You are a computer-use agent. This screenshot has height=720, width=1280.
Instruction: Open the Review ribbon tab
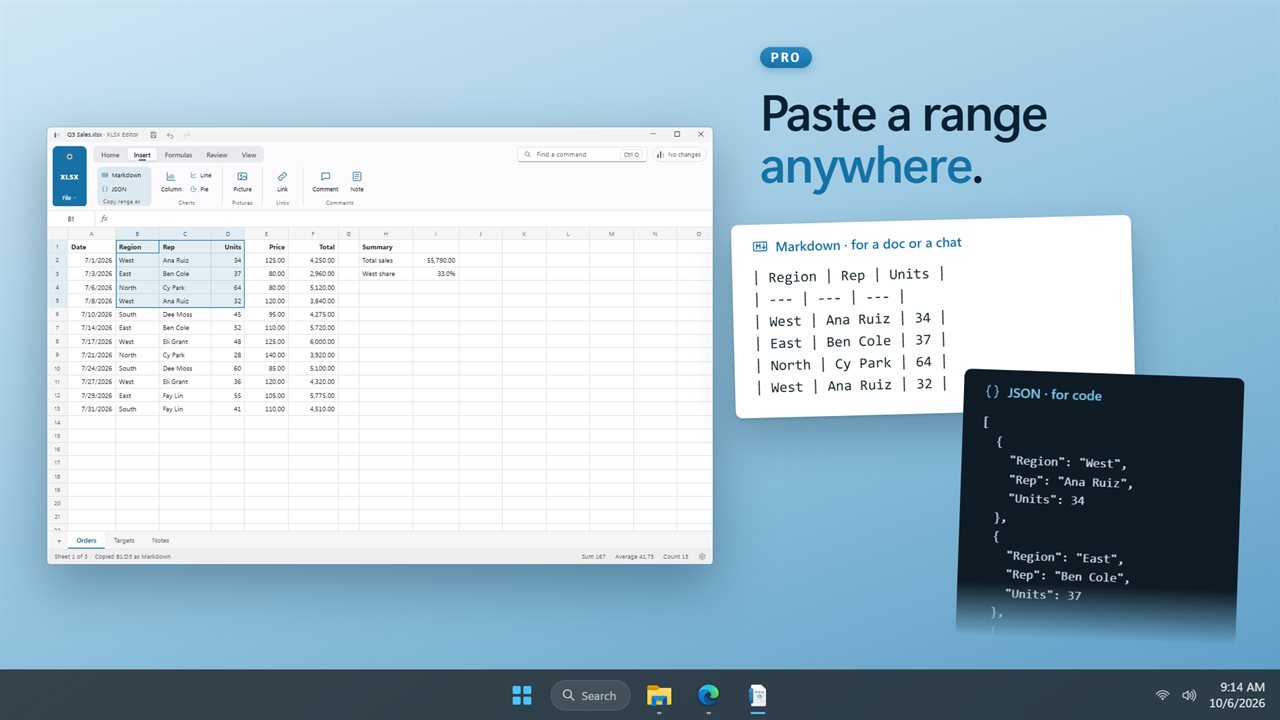217,155
